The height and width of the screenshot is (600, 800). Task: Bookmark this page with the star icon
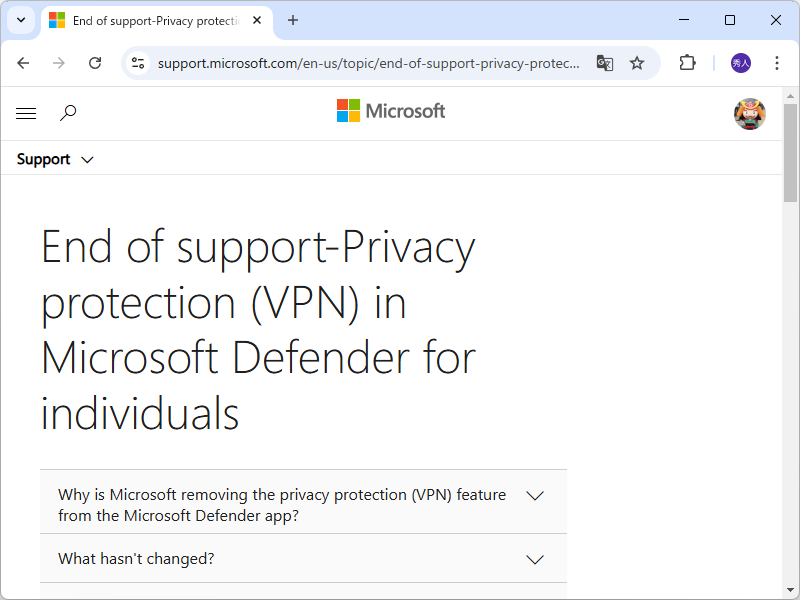[x=637, y=63]
